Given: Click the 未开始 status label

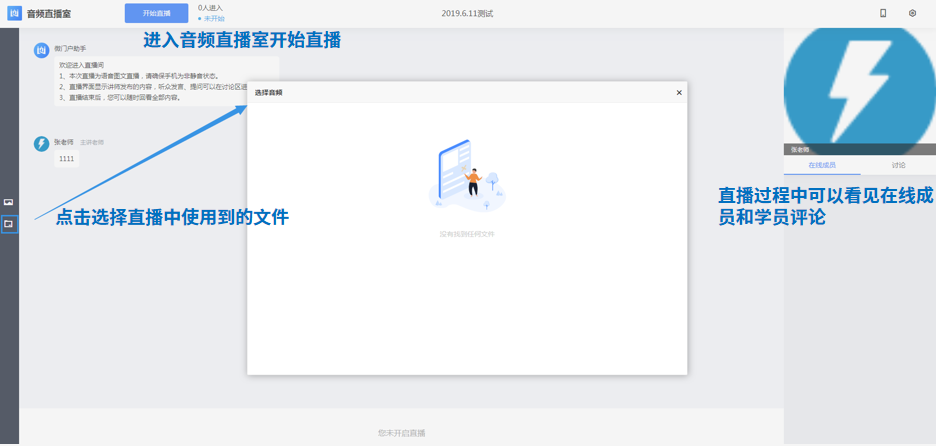Looking at the screenshot, I should pos(213,19).
